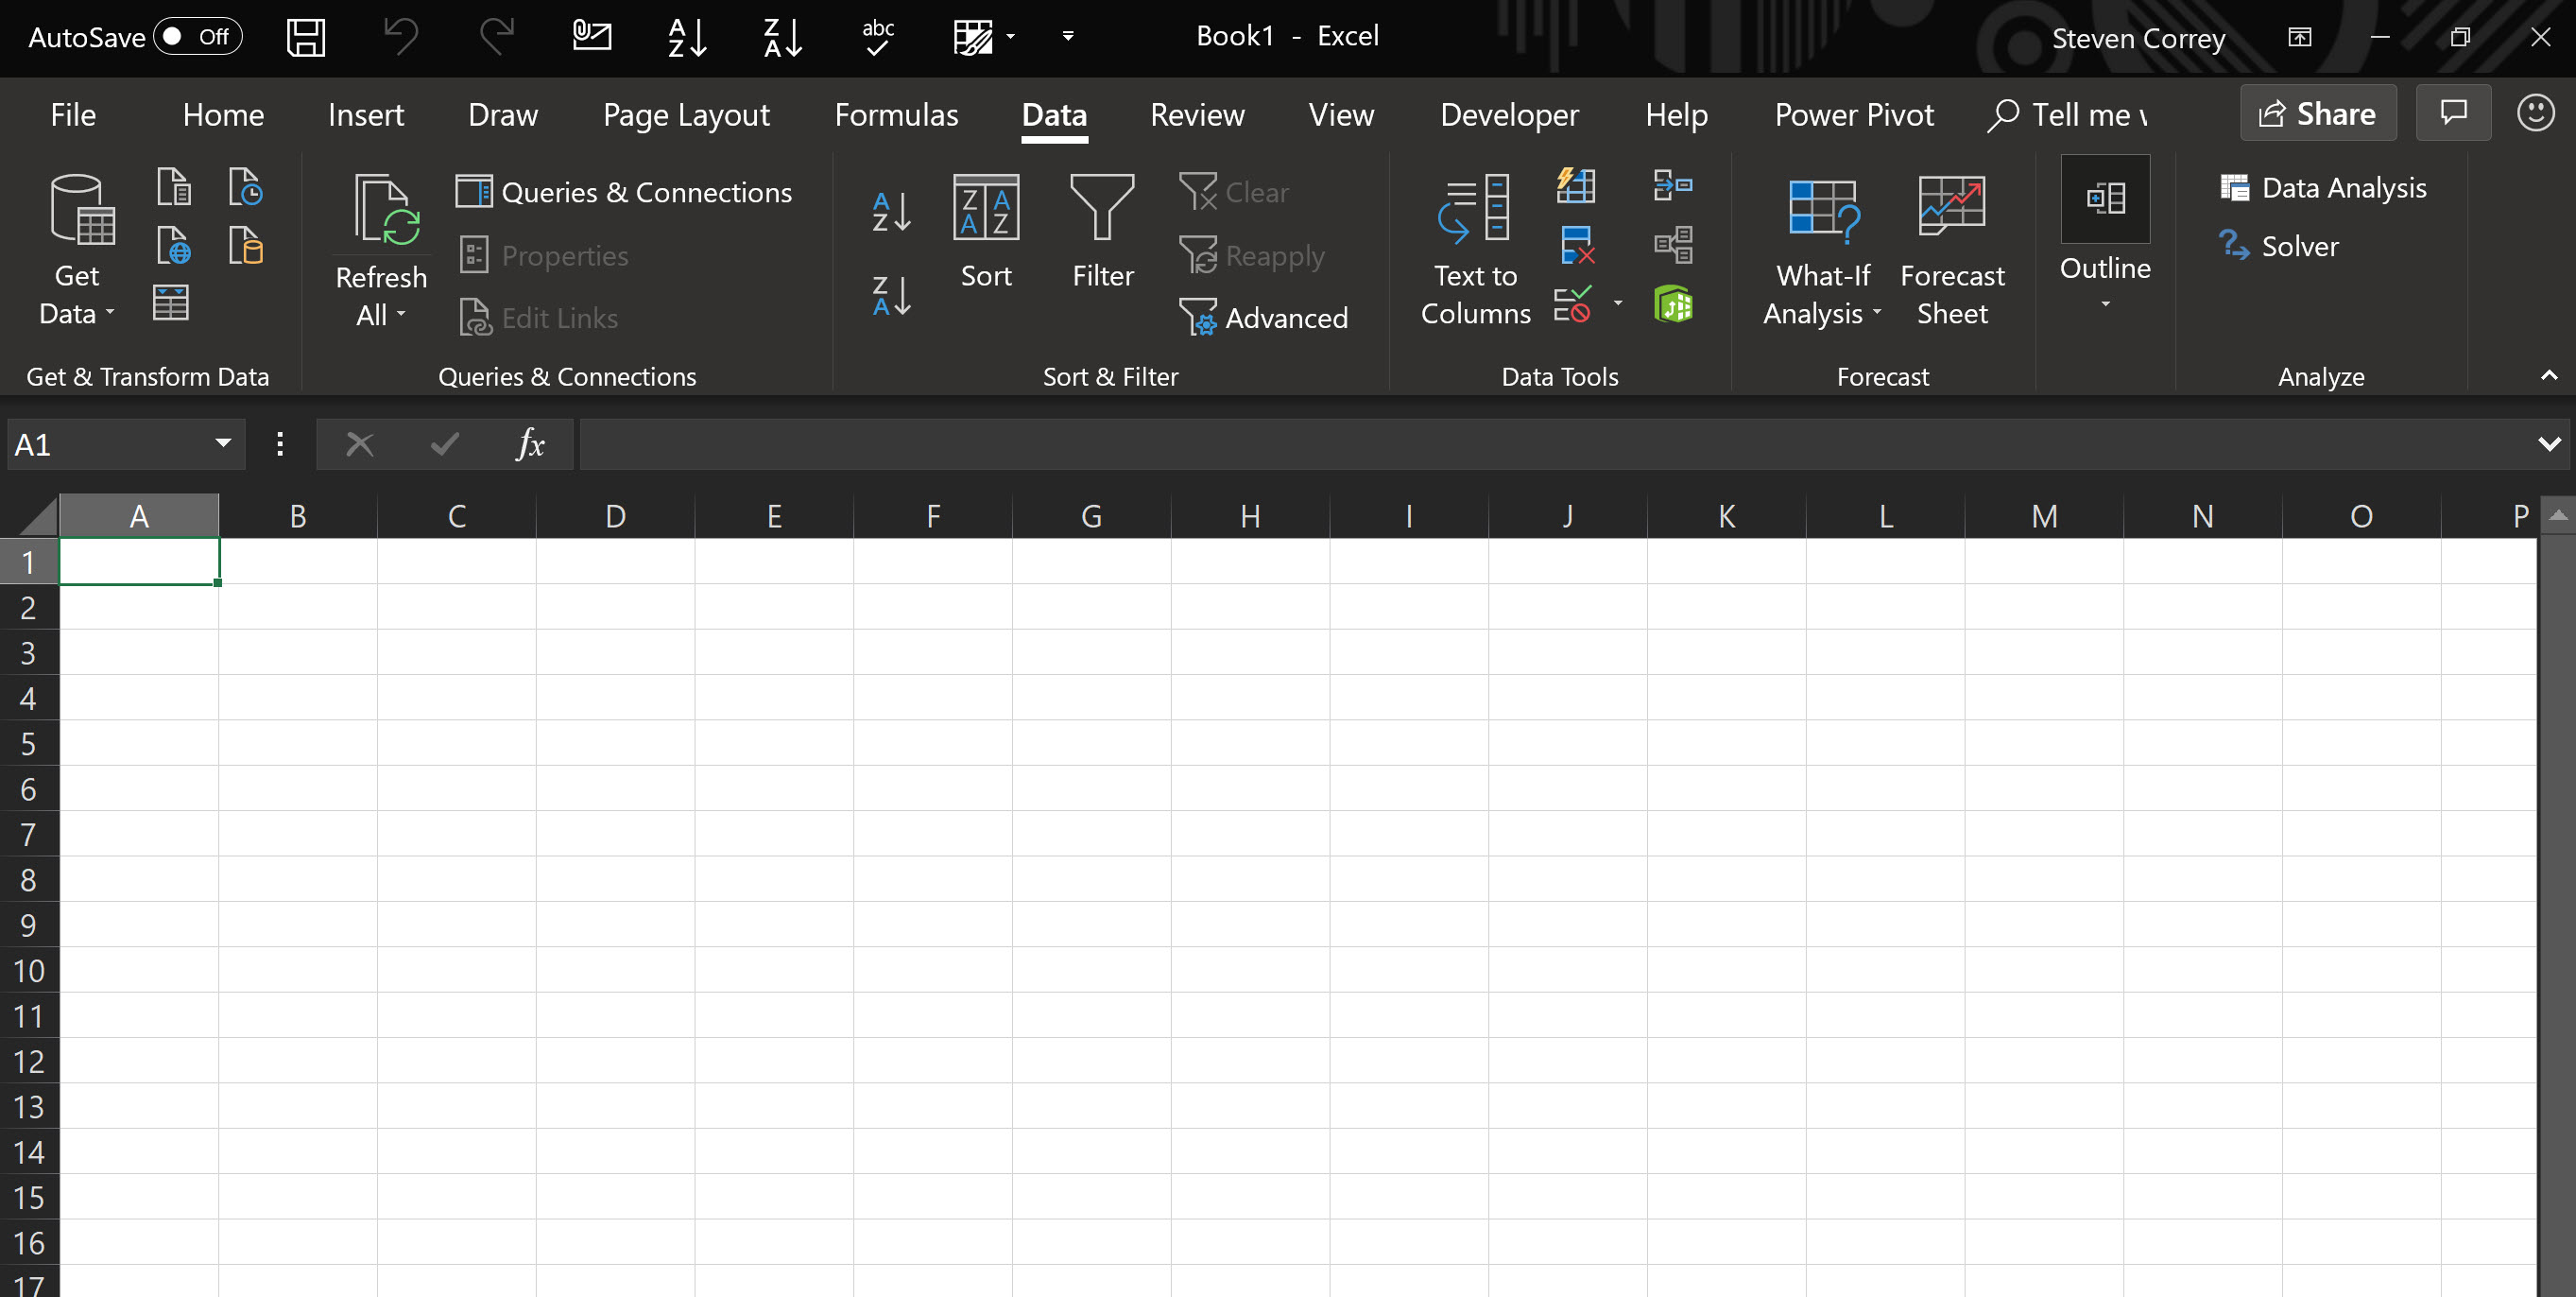The image size is (2576, 1297).
Task: Expand the formula bar chevron
Action: (x=2548, y=444)
